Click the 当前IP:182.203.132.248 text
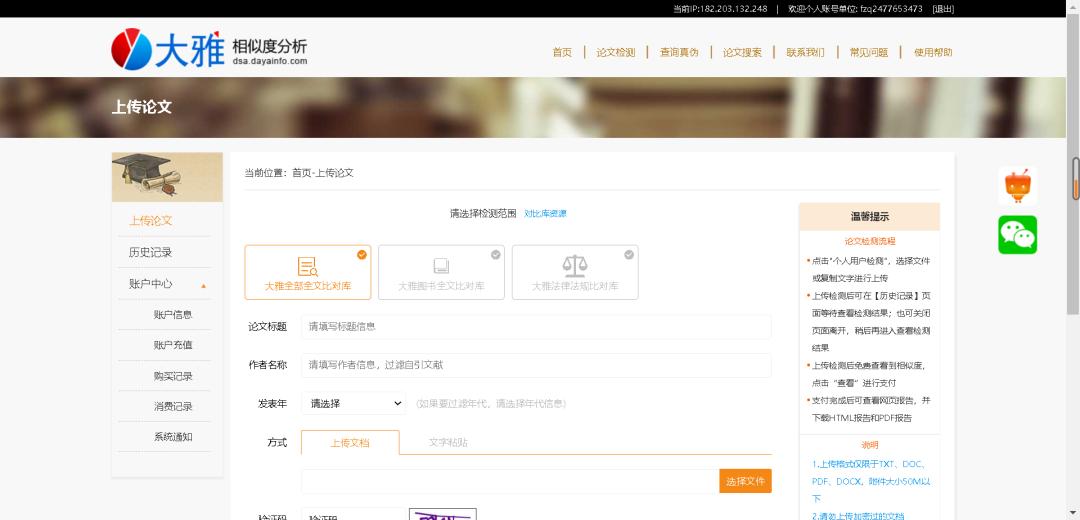 tap(720, 9)
